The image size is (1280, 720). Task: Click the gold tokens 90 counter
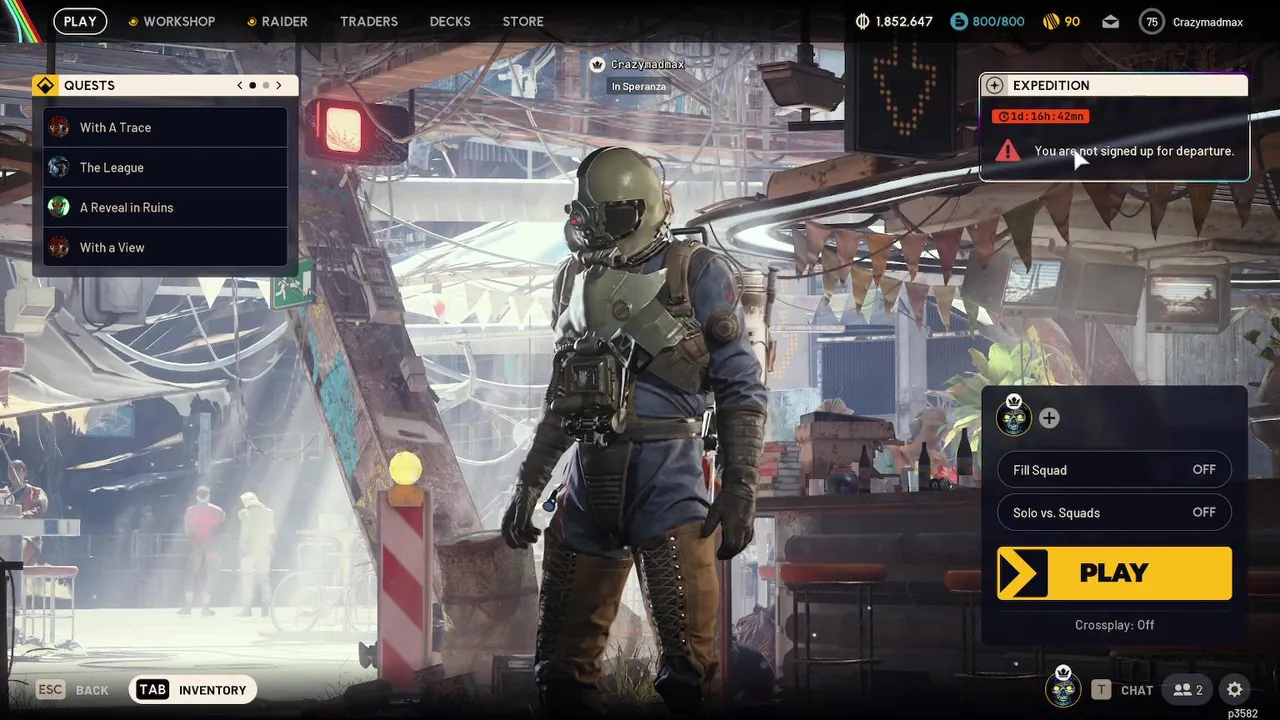click(x=1061, y=21)
